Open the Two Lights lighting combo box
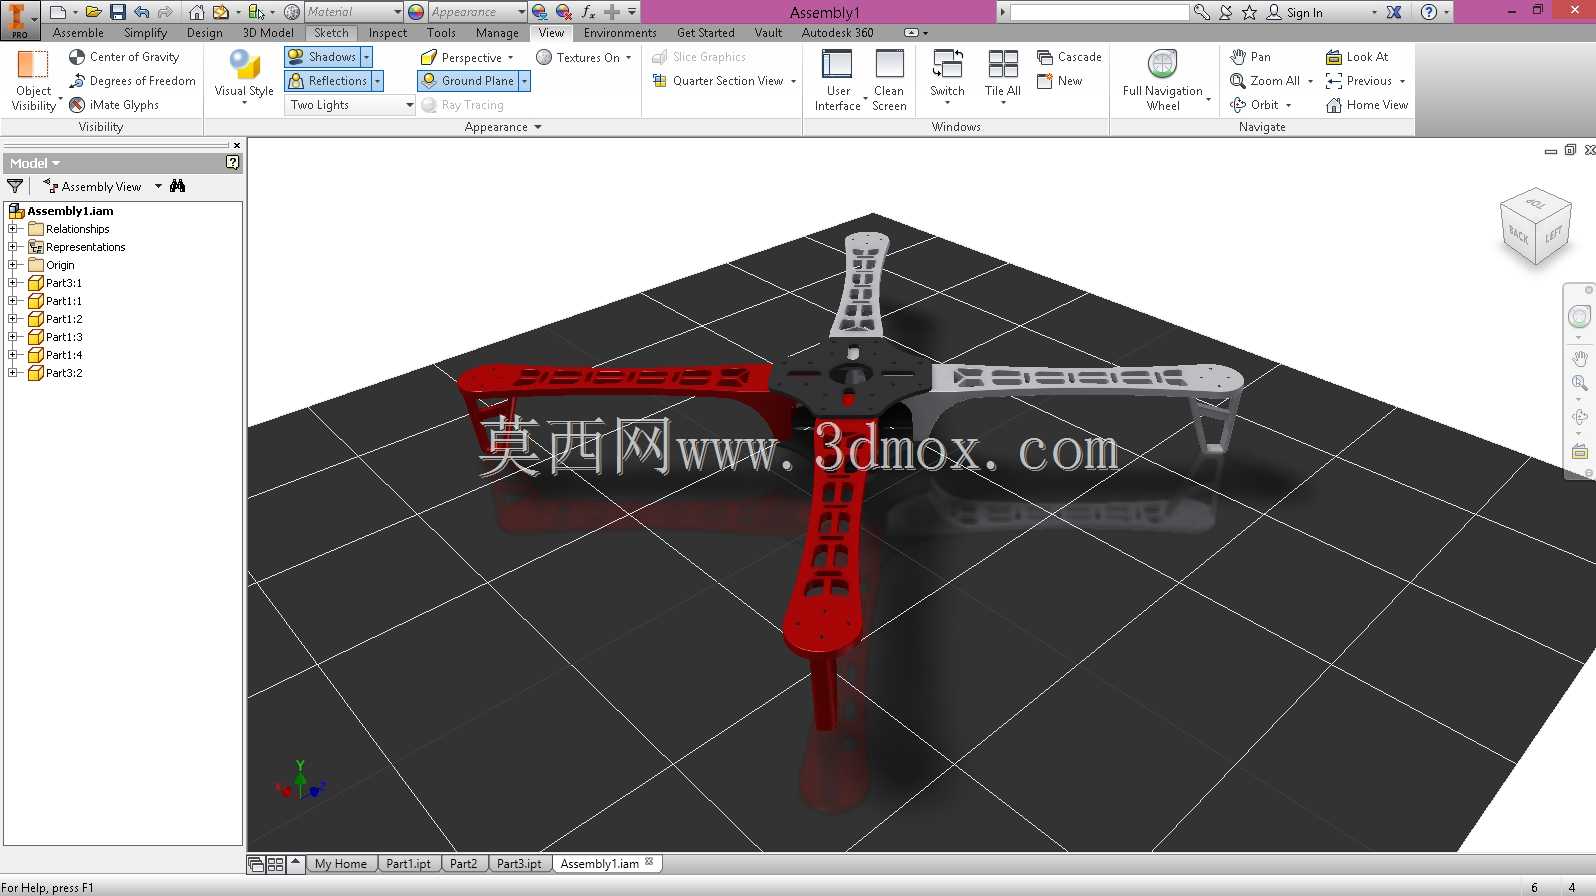Viewport: 1596px width, 896px height. 351,105
